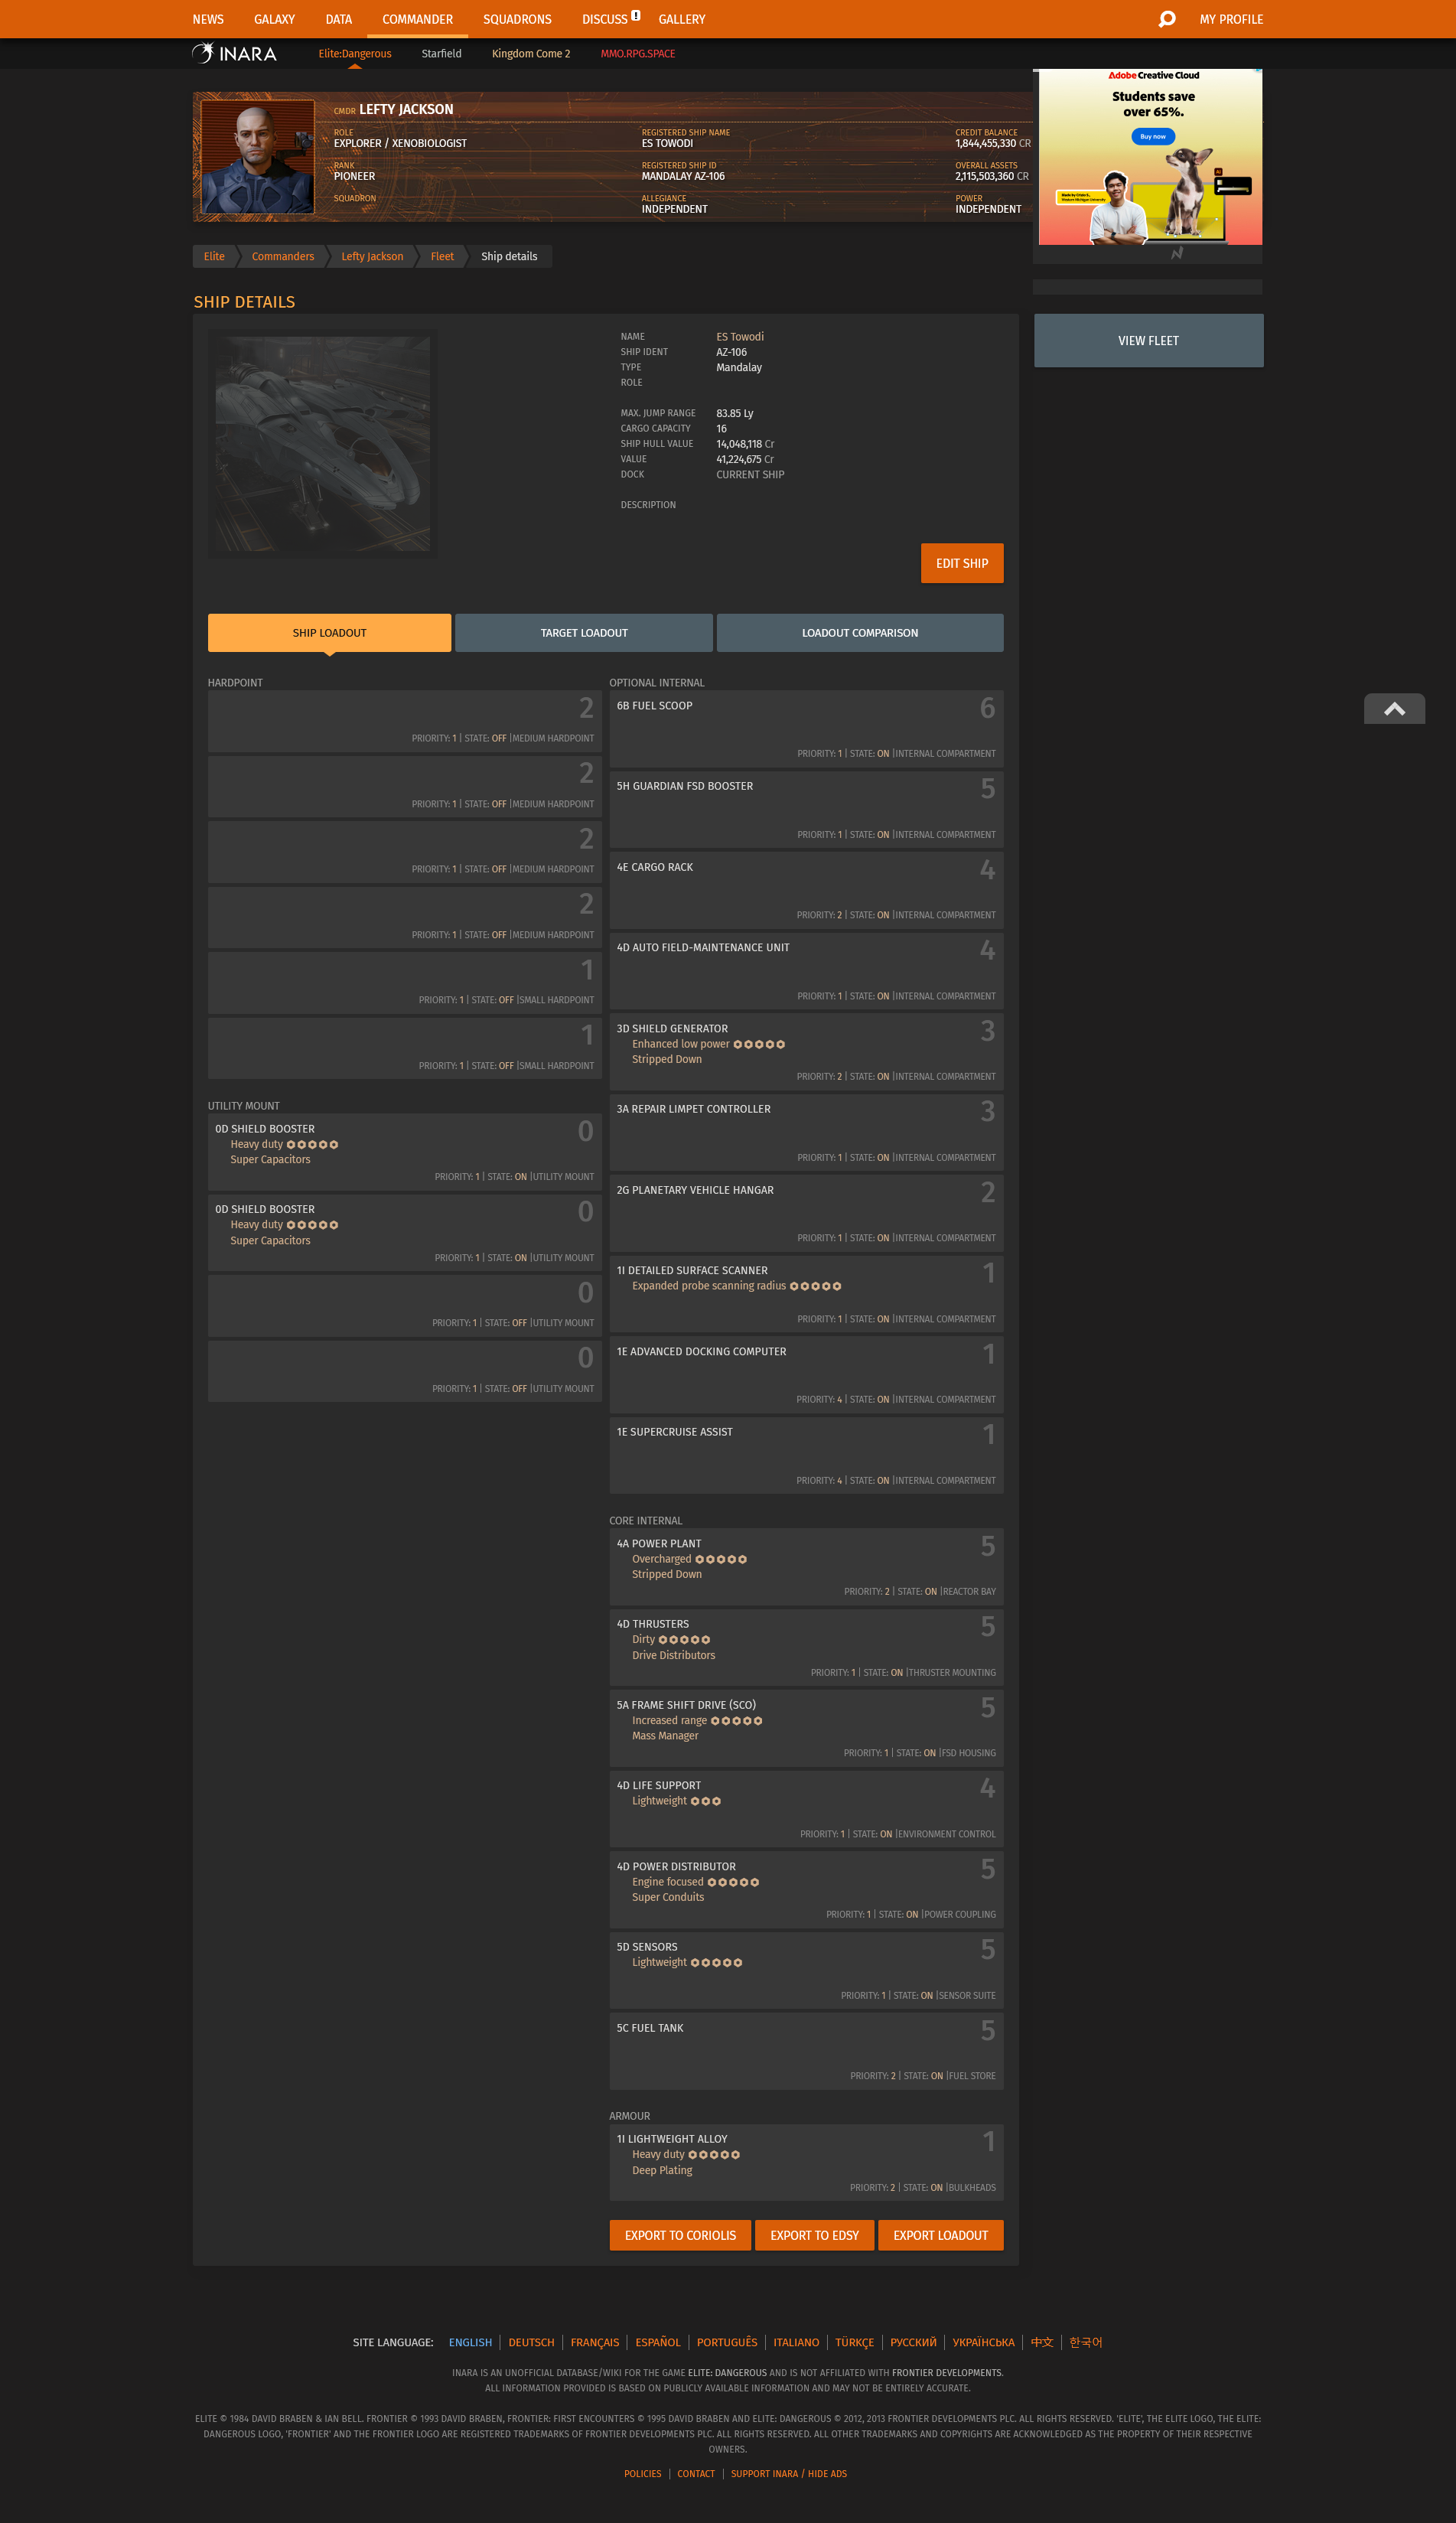Click the 4D POWER DISTRIBUTOR module

pos(806,1890)
